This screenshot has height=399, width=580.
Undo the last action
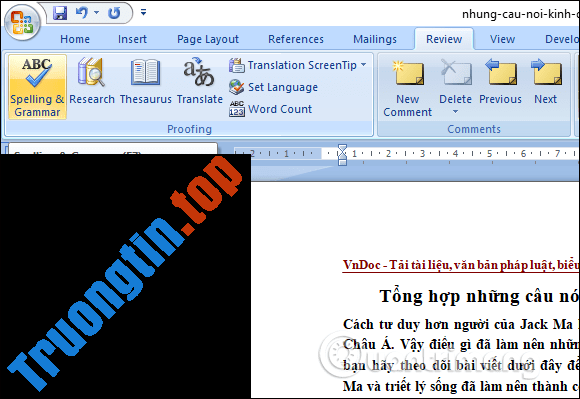(x=81, y=13)
